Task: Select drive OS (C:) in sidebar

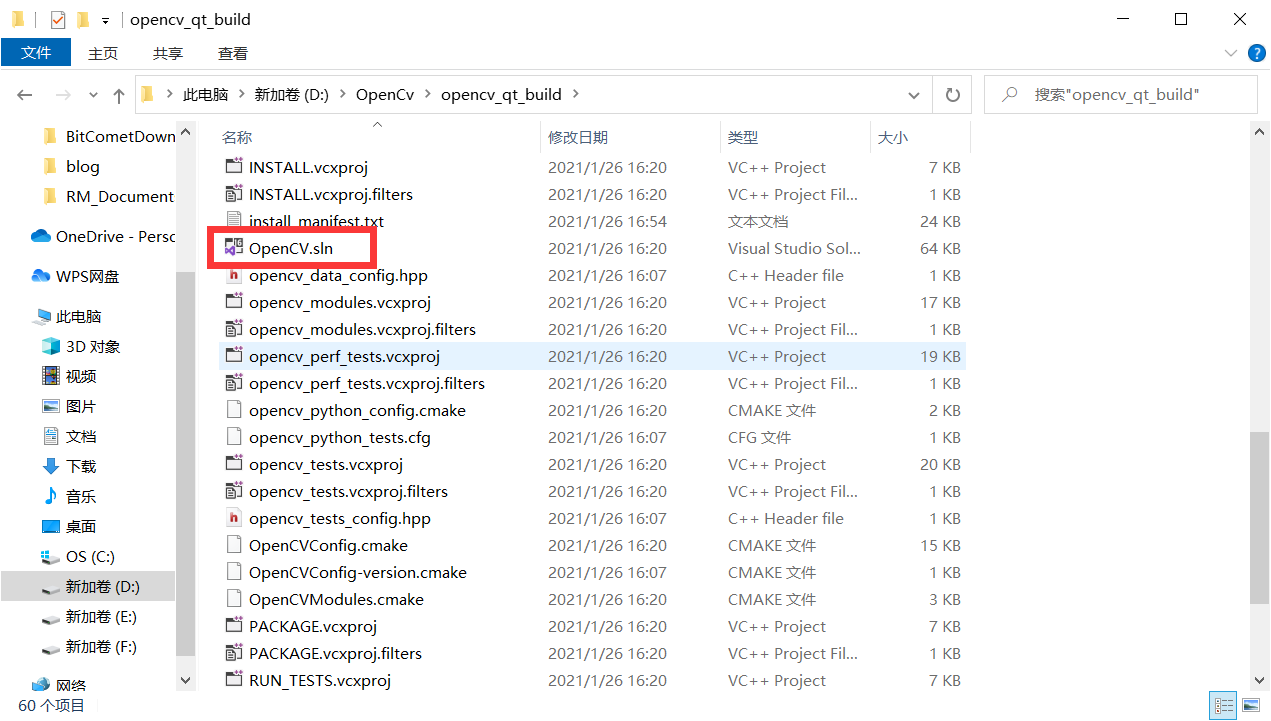Action: tap(78, 556)
